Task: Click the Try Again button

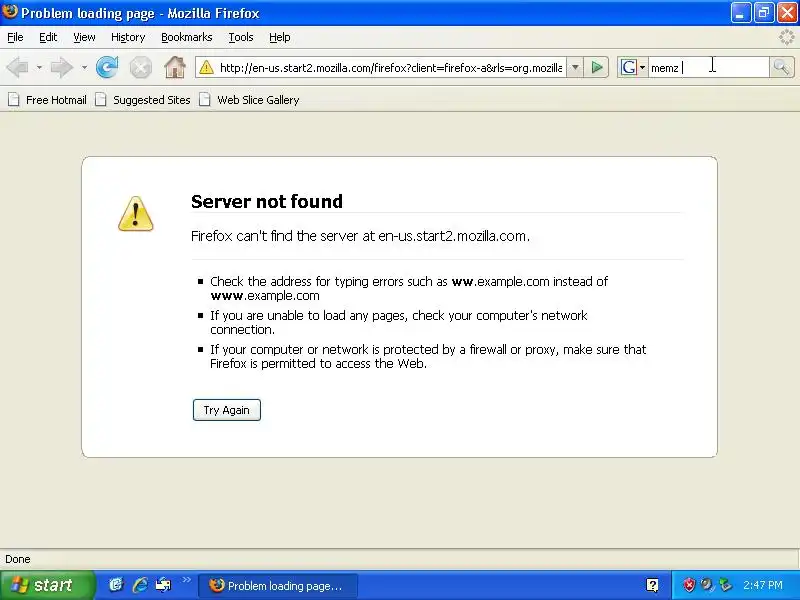Action: 227,410
